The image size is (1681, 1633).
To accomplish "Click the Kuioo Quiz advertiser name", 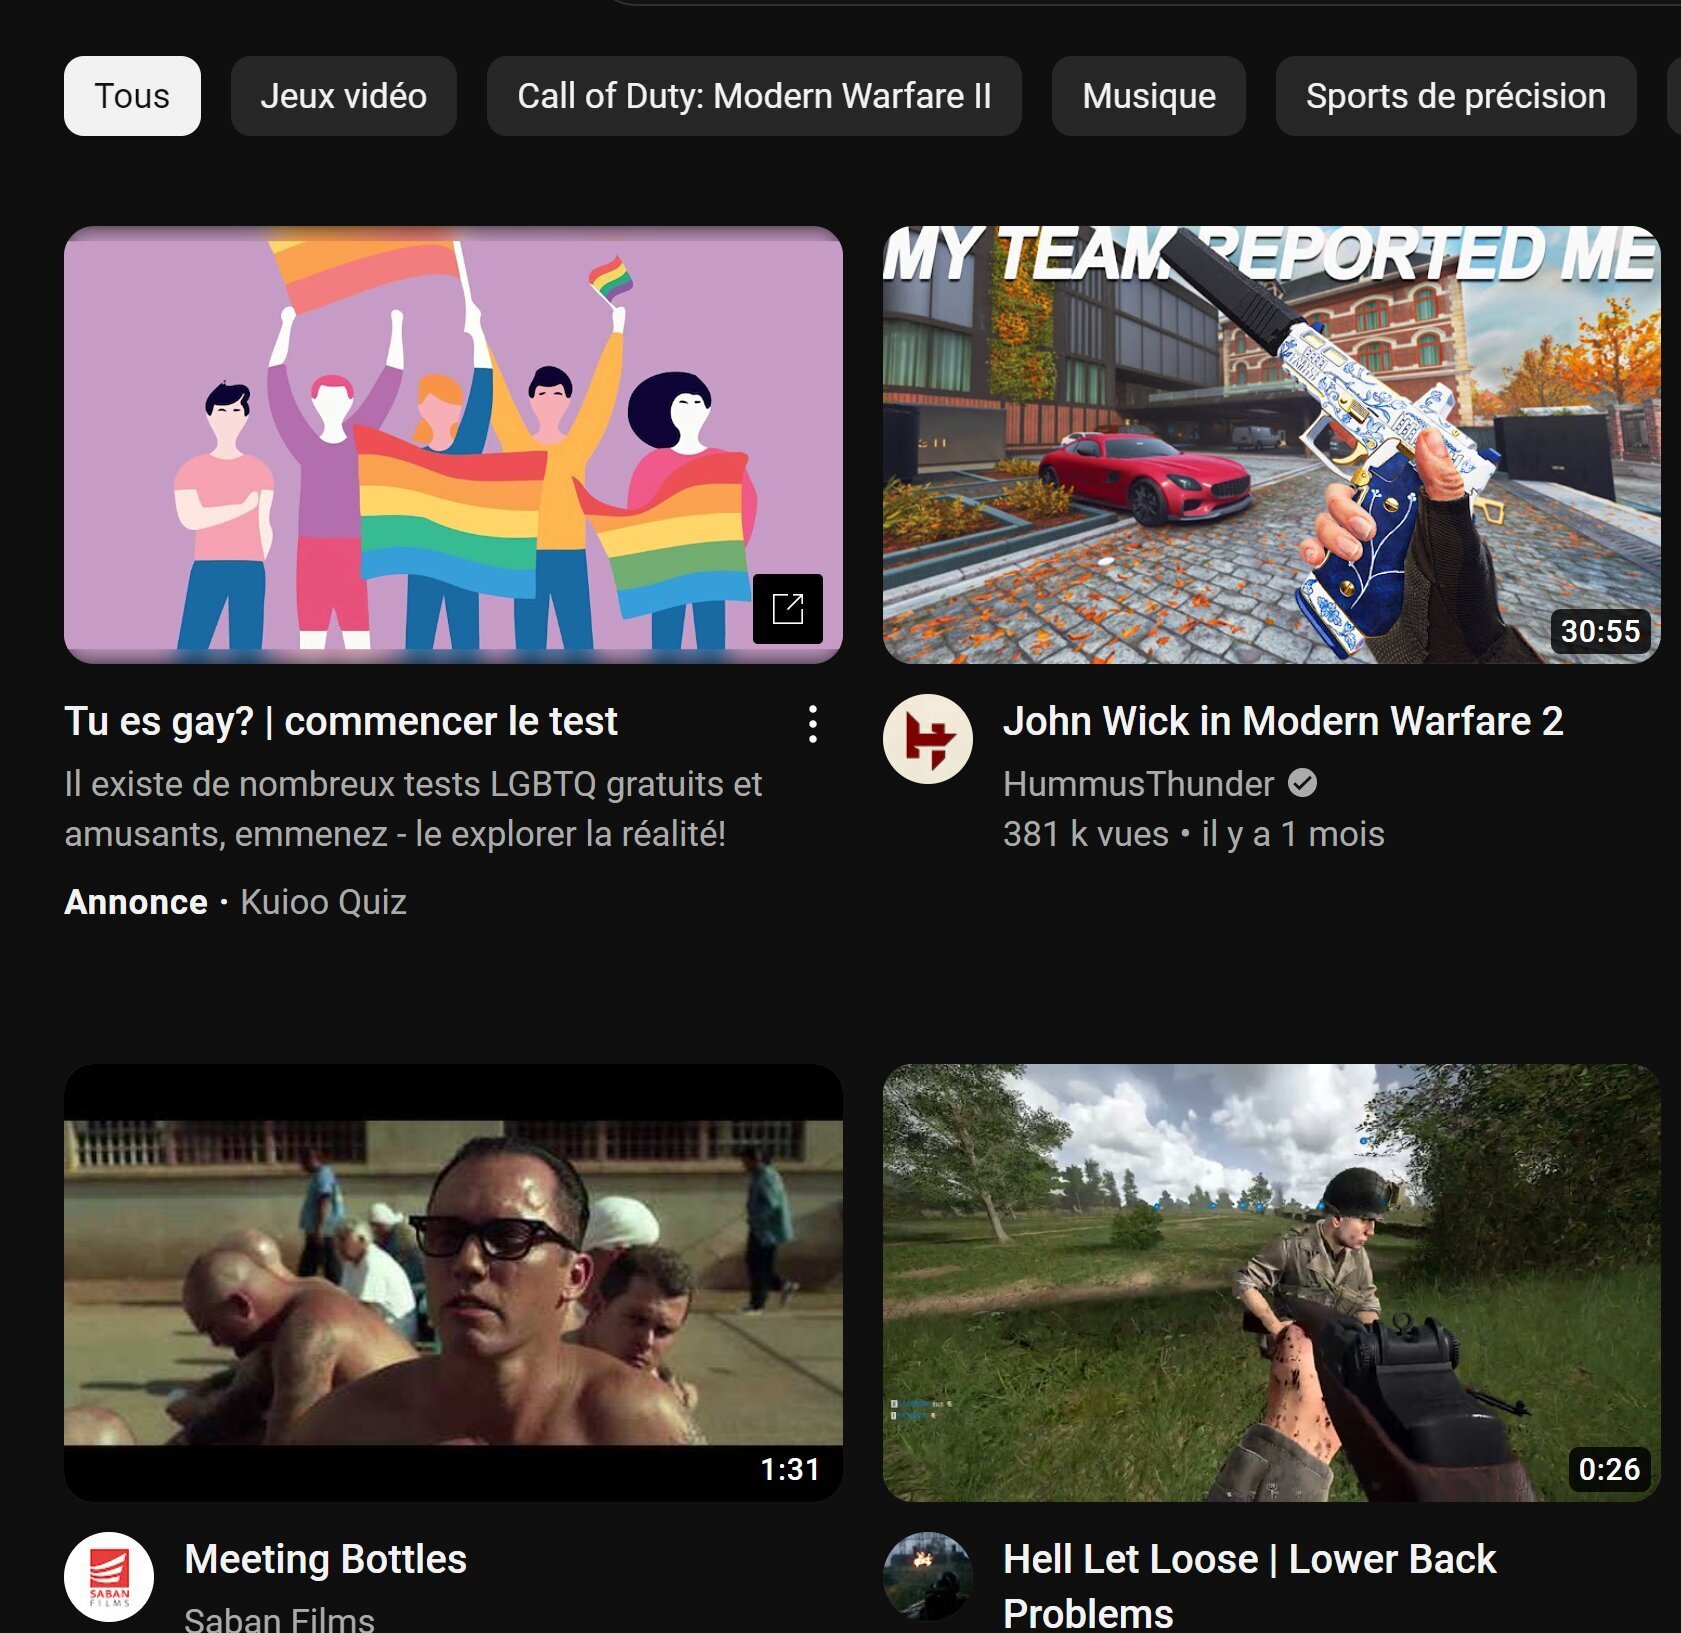I will (x=323, y=902).
